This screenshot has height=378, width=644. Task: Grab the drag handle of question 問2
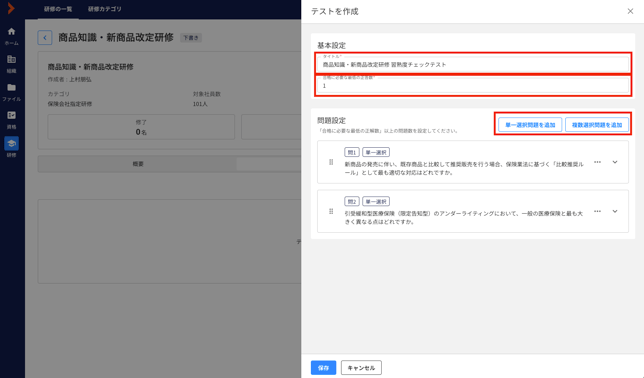331,211
